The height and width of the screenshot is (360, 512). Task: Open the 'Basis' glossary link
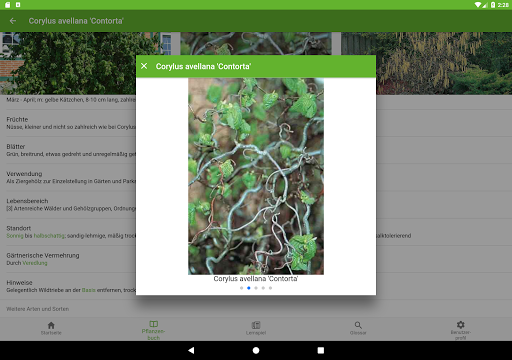click(x=89, y=290)
